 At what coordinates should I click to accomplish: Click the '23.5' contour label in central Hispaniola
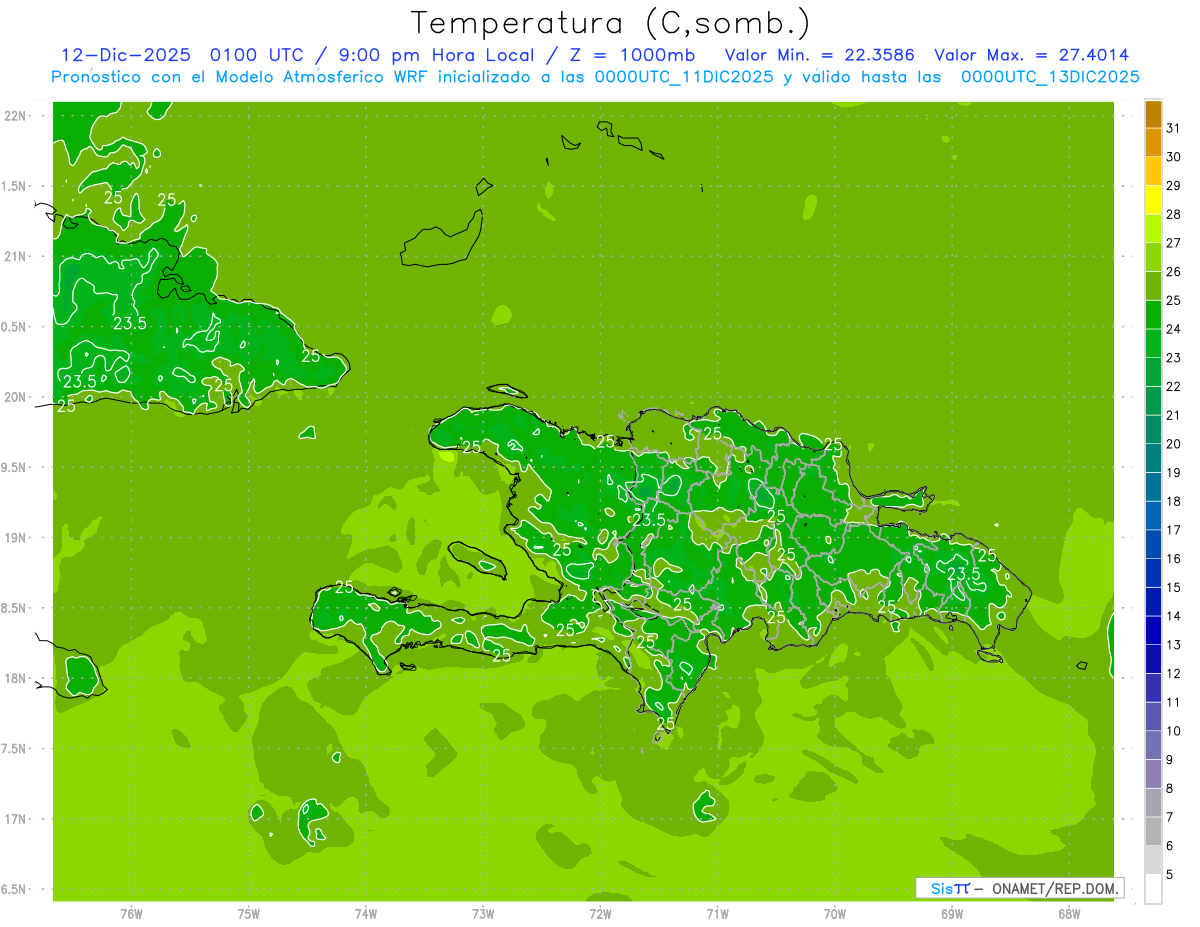coord(649,520)
